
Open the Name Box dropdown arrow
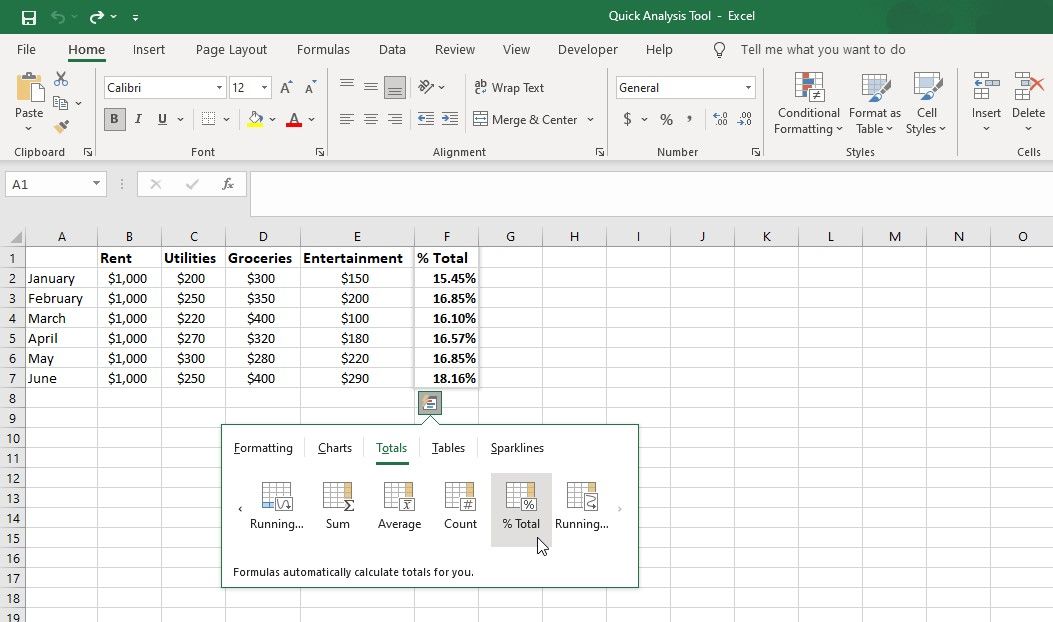tap(96, 184)
